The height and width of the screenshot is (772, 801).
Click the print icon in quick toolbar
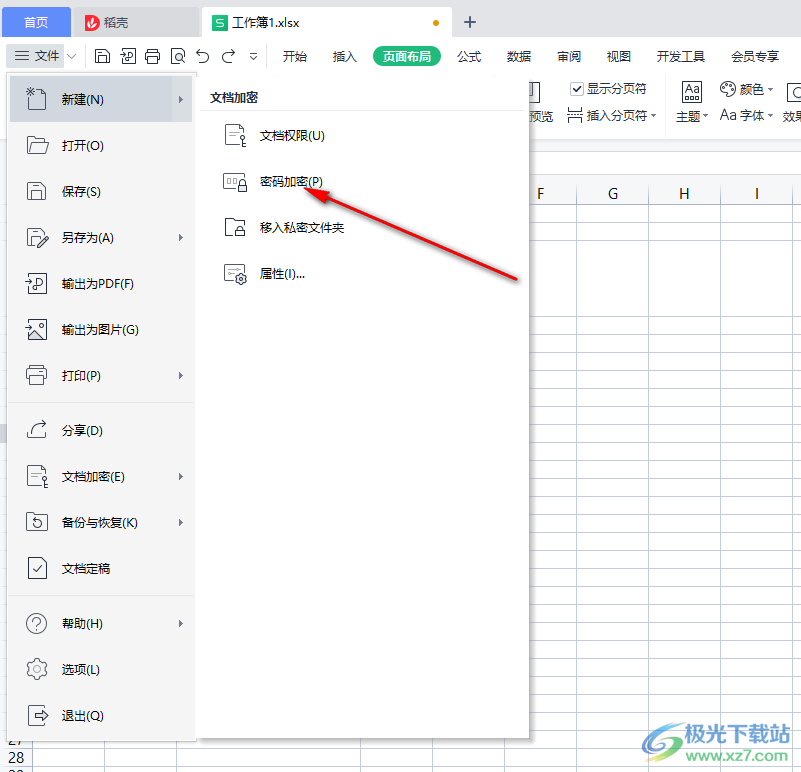pos(152,56)
